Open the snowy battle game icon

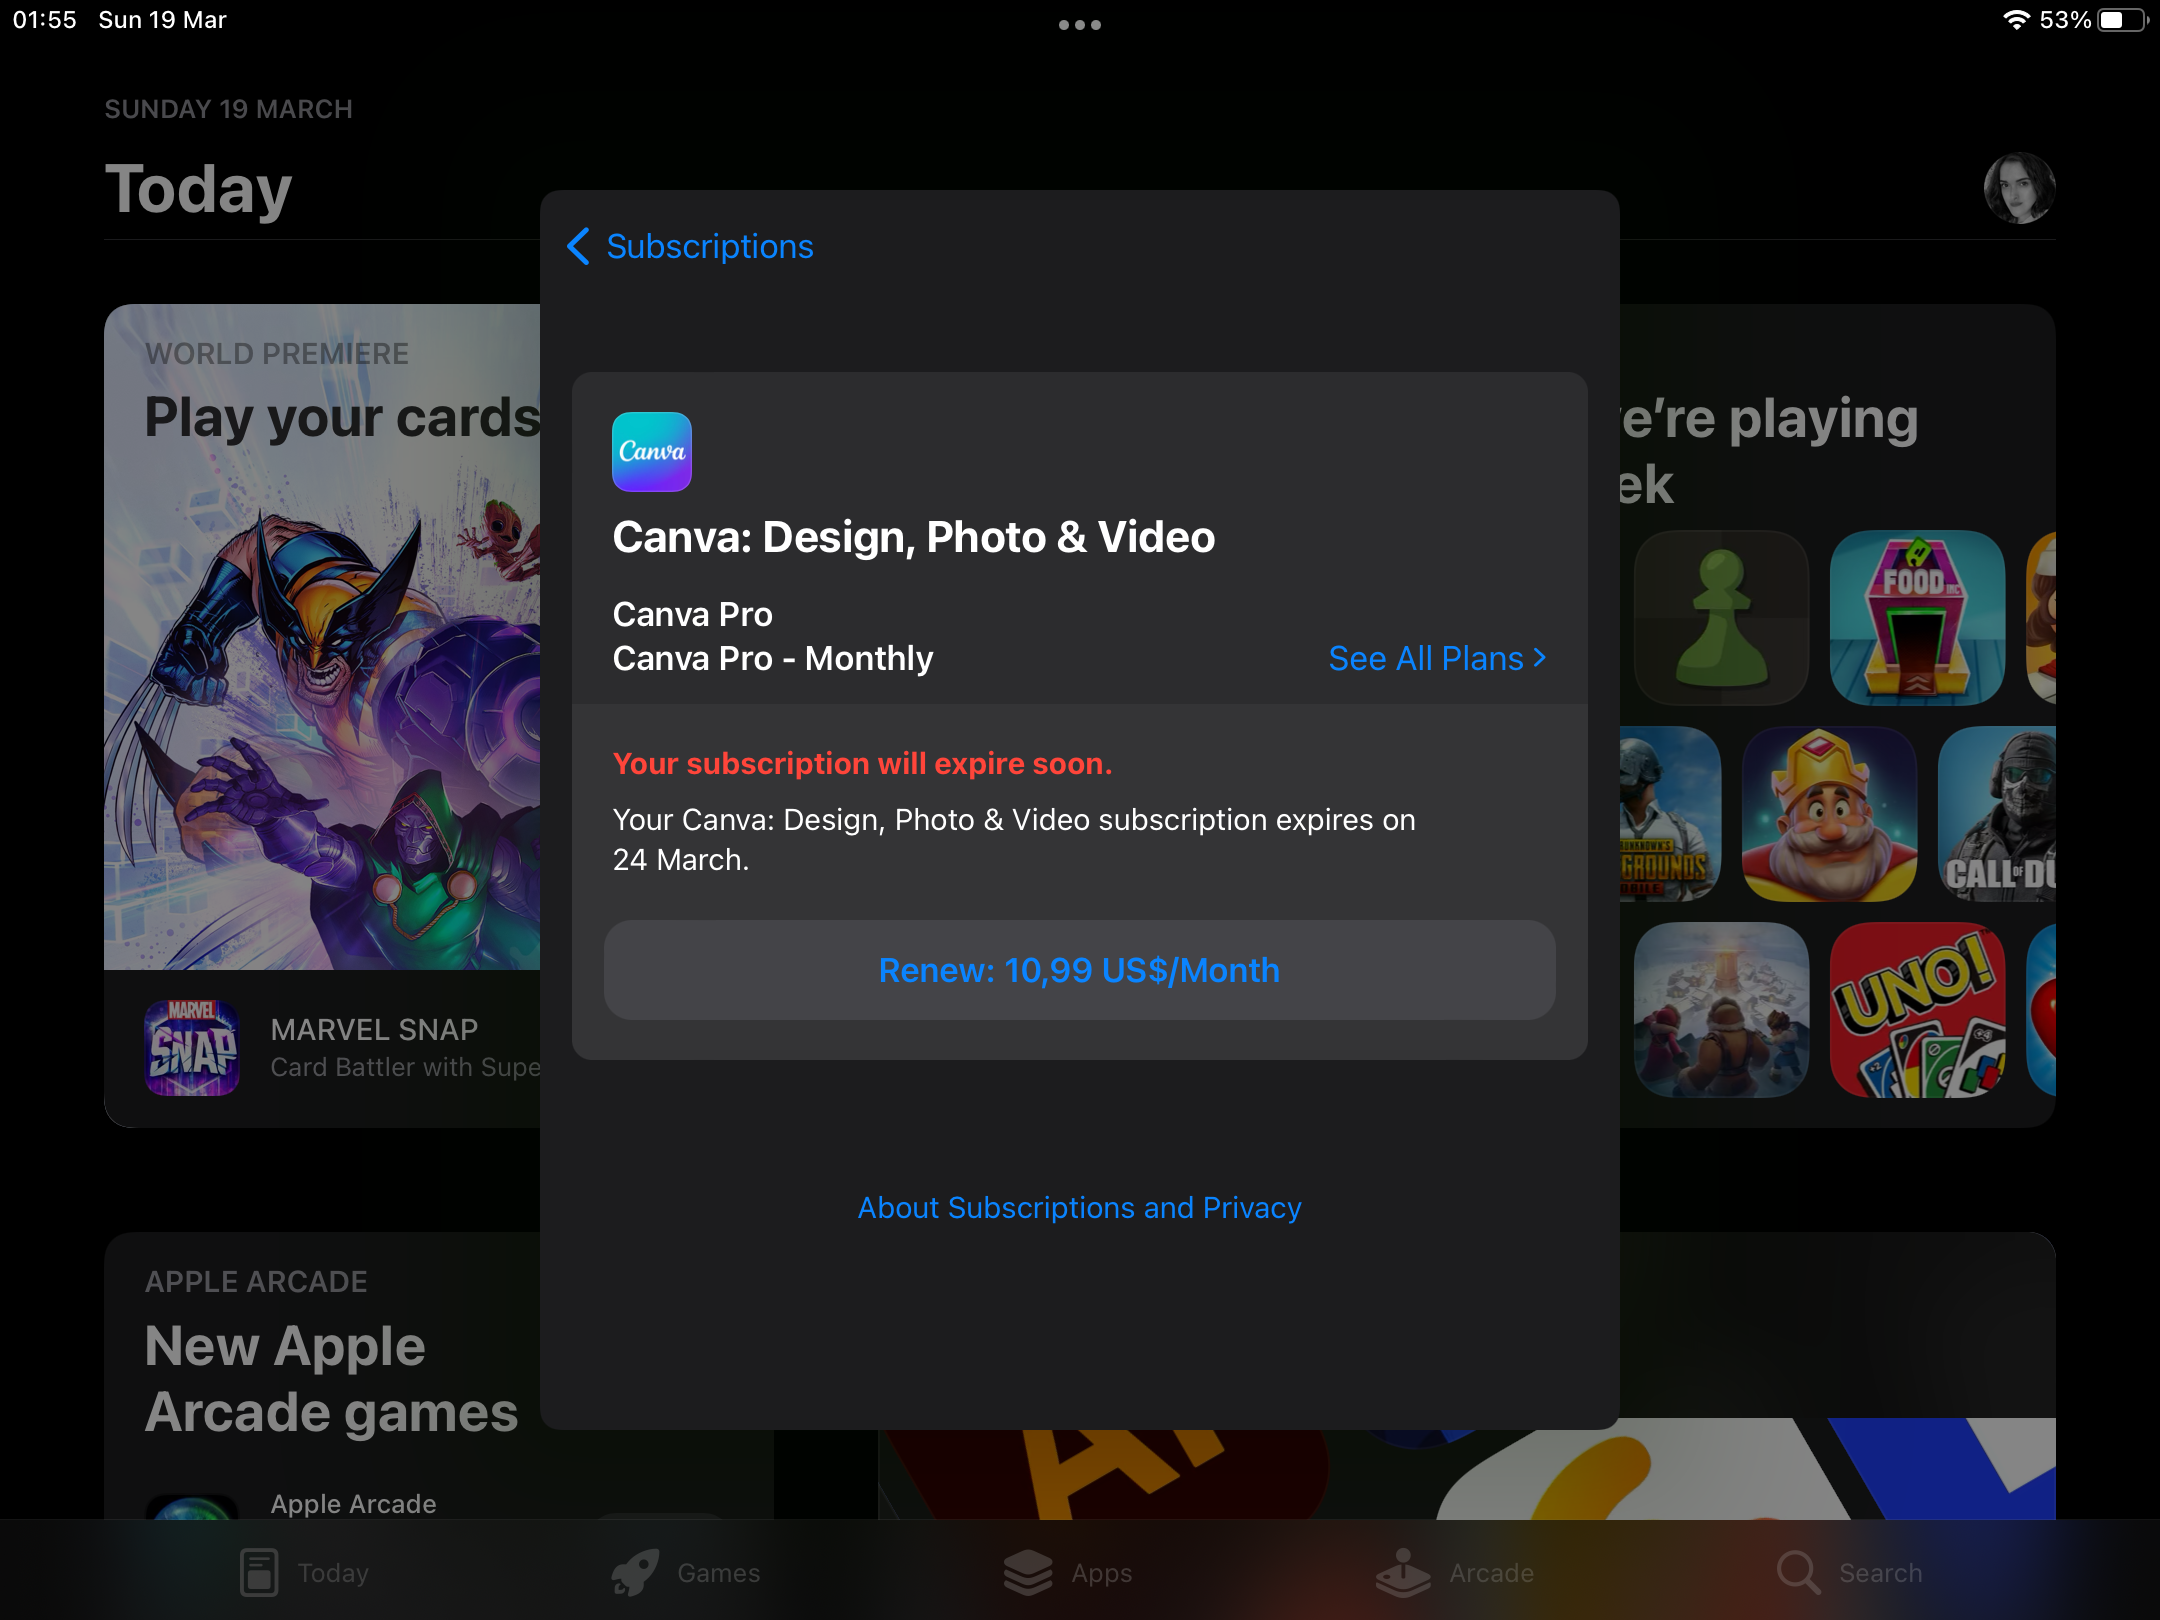point(1720,1010)
